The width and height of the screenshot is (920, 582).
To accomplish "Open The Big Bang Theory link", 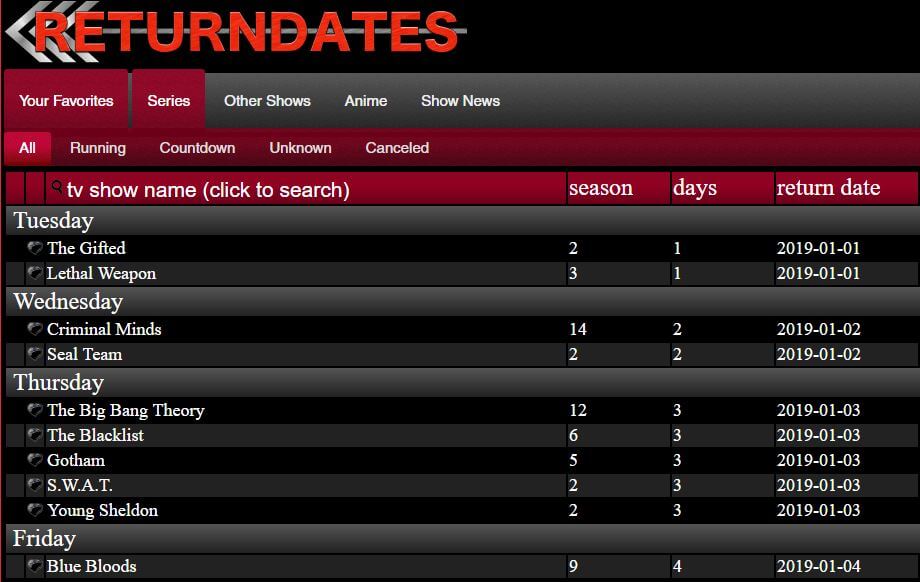I will tap(126, 410).
